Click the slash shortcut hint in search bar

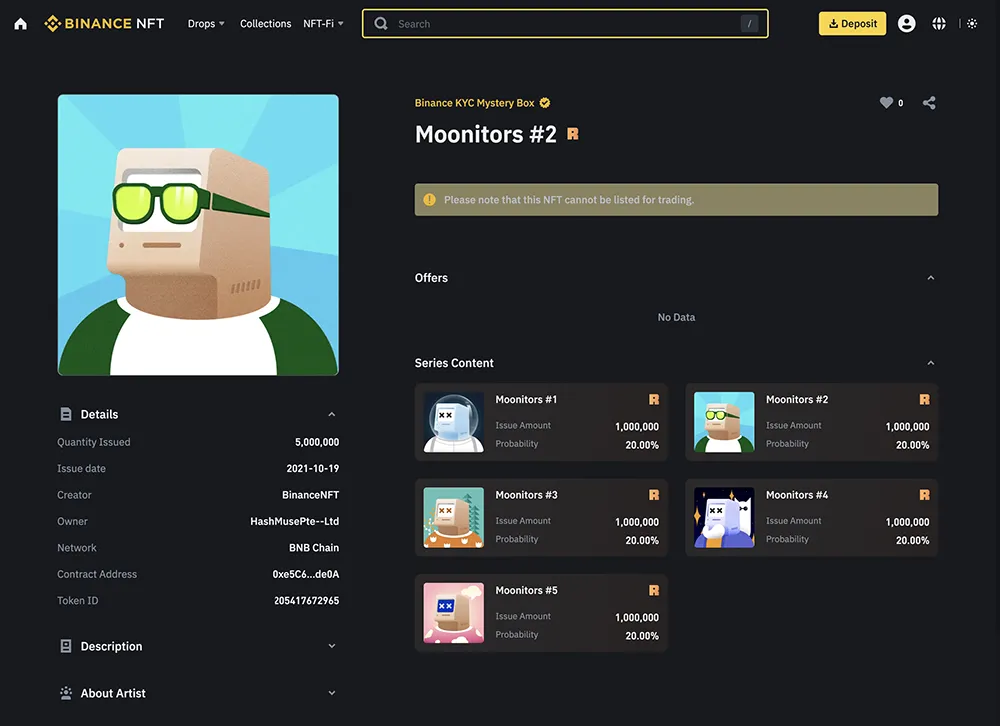pyautogui.click(x=749, y=24)
